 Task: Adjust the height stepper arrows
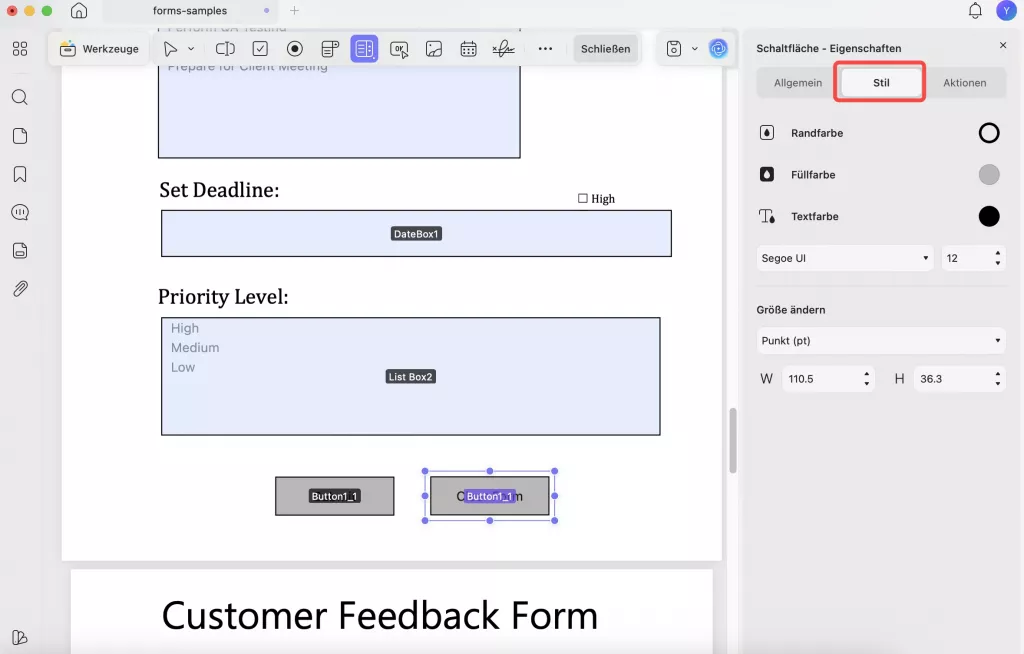997,379
